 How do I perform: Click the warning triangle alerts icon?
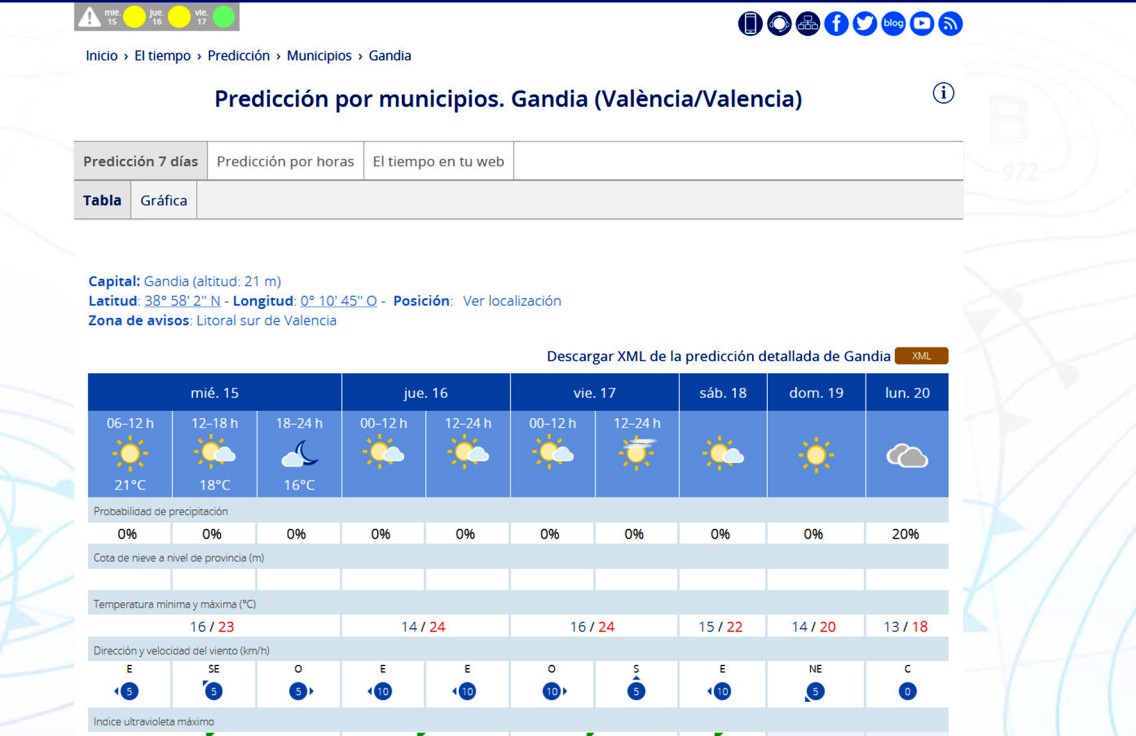click(x=90, y=17)
